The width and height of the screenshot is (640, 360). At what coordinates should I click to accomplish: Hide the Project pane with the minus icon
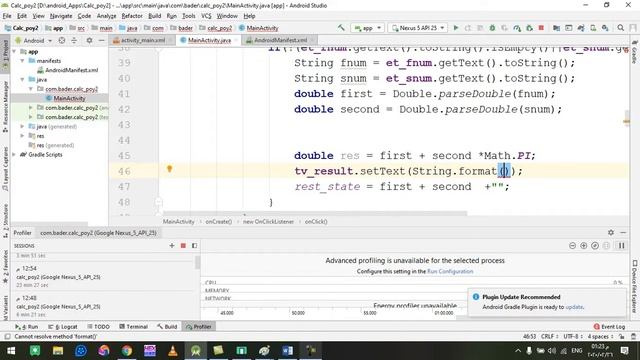click(102, 40)
